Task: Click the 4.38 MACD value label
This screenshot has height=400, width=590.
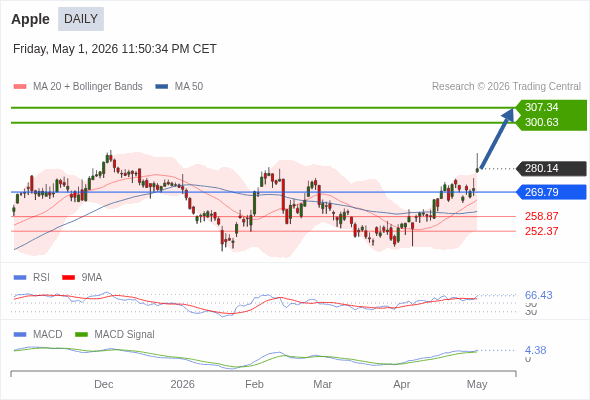Action: click(x=535, y=350)
